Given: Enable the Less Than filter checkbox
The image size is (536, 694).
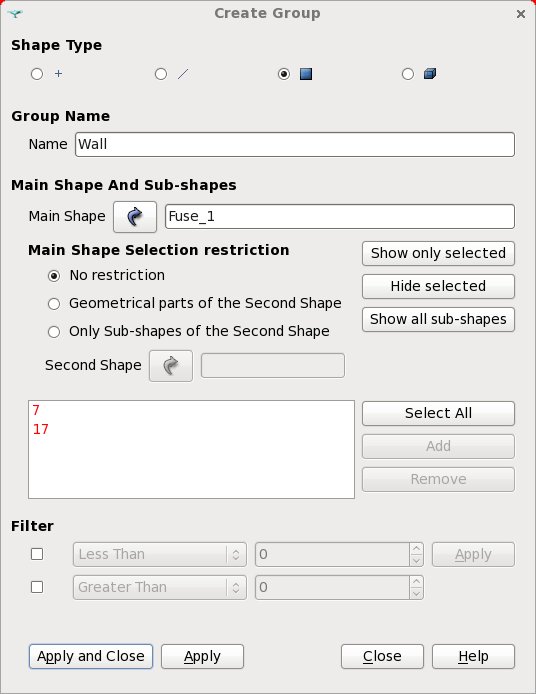Looking at the screenshot, I should click(x=37, y=554).
